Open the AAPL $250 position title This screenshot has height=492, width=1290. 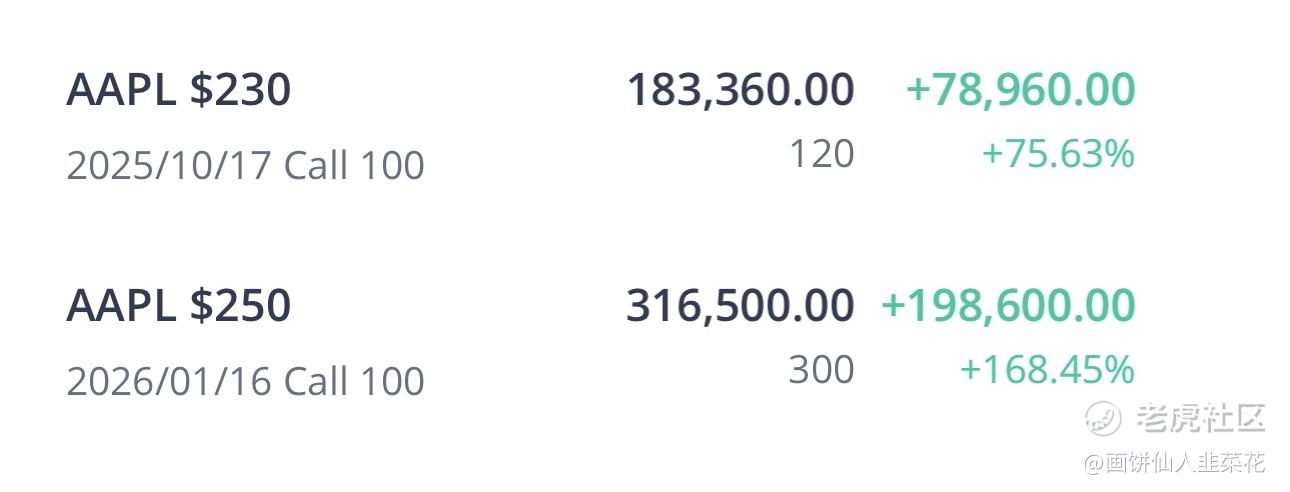pos(179,306)
